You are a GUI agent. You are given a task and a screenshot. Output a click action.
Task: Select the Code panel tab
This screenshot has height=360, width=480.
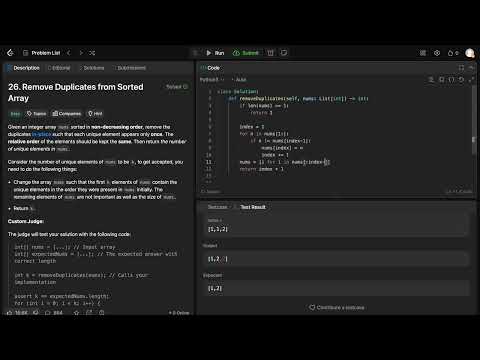click(x=210, y=68)
